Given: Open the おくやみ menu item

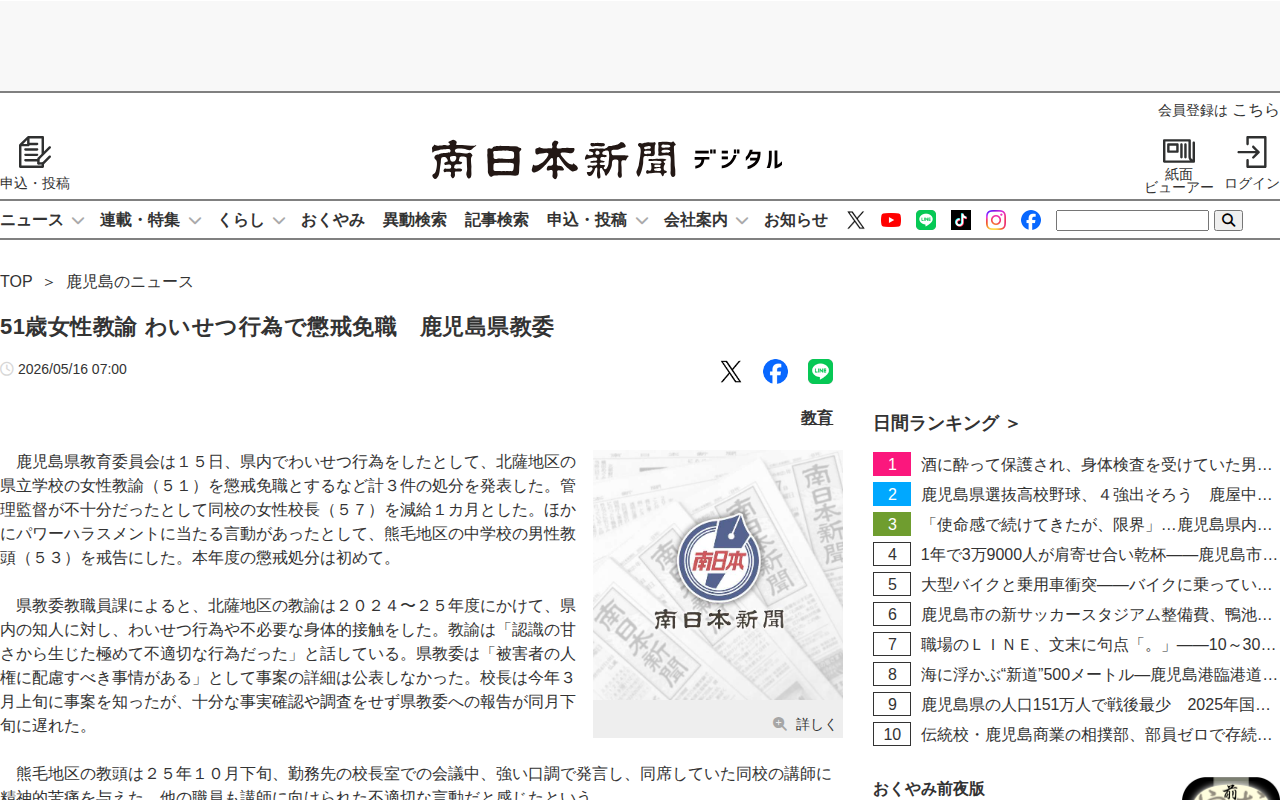Looking at the screenshot, I should coord(333,220).
